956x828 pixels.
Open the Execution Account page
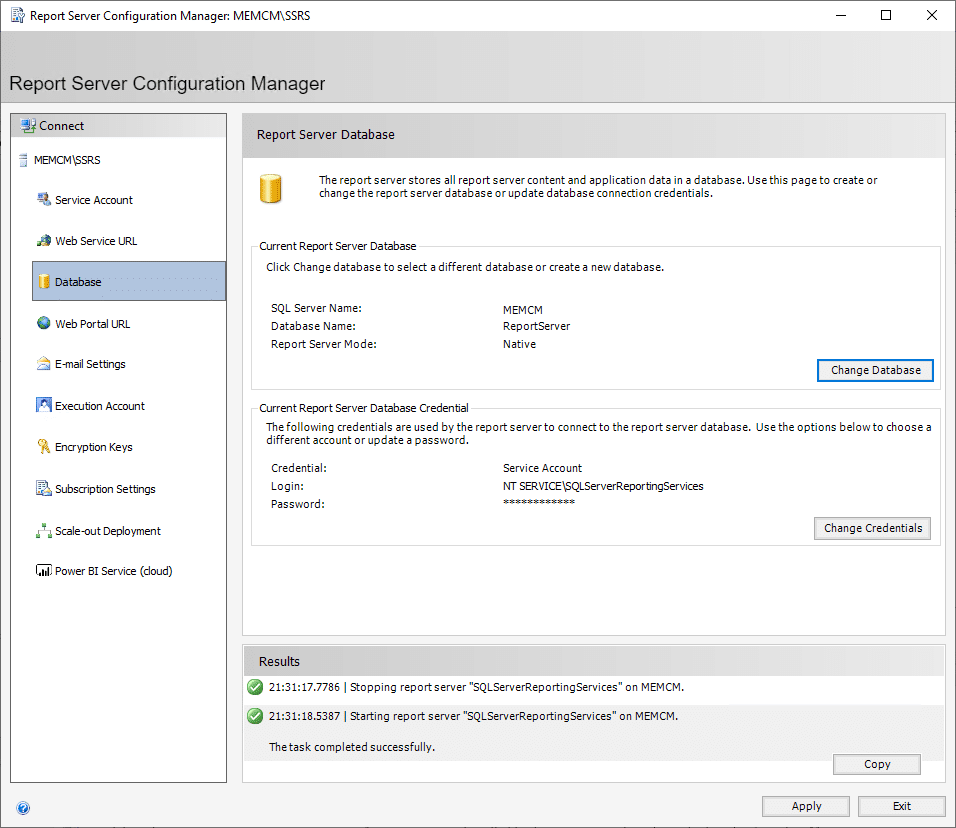pyautogui.click(x=99, y=406)
